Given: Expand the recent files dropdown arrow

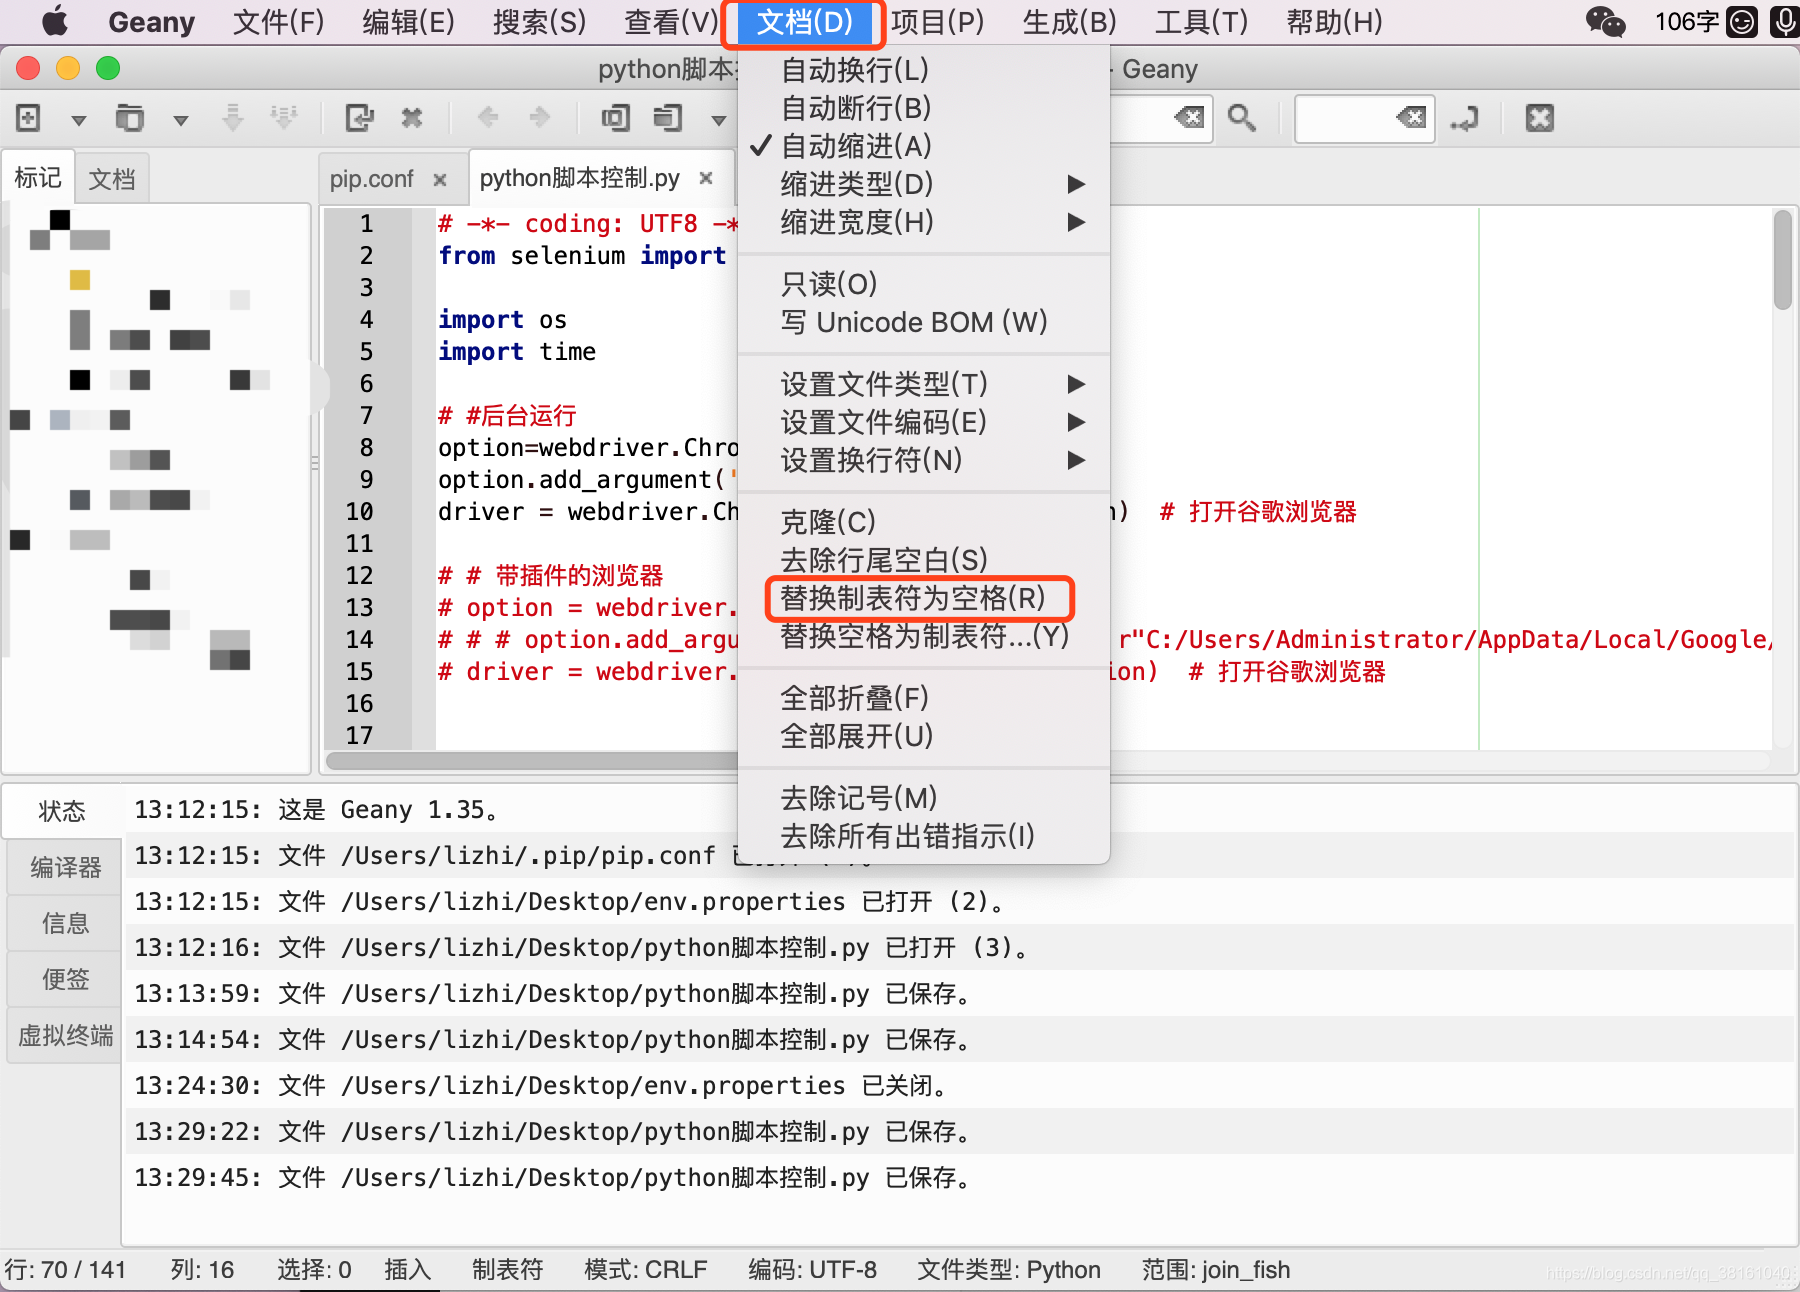Looking at the screenshot, I should point(181,120).
